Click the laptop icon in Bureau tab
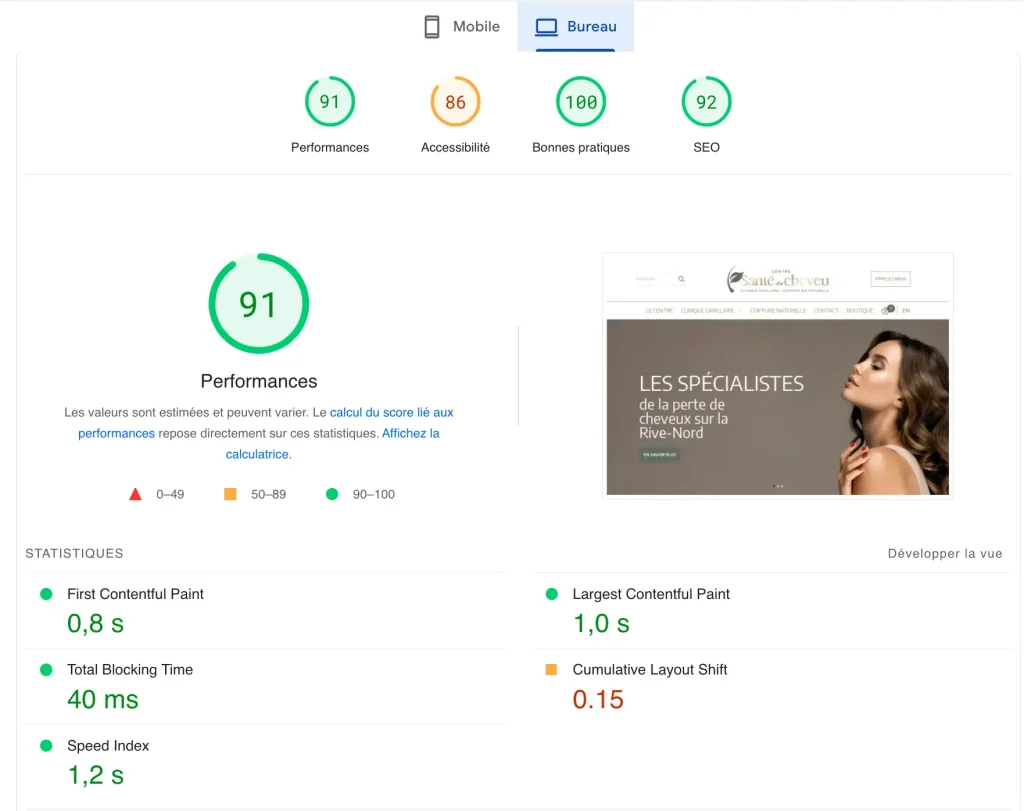This screenshot has height=811, width=1024. point(546,27)
